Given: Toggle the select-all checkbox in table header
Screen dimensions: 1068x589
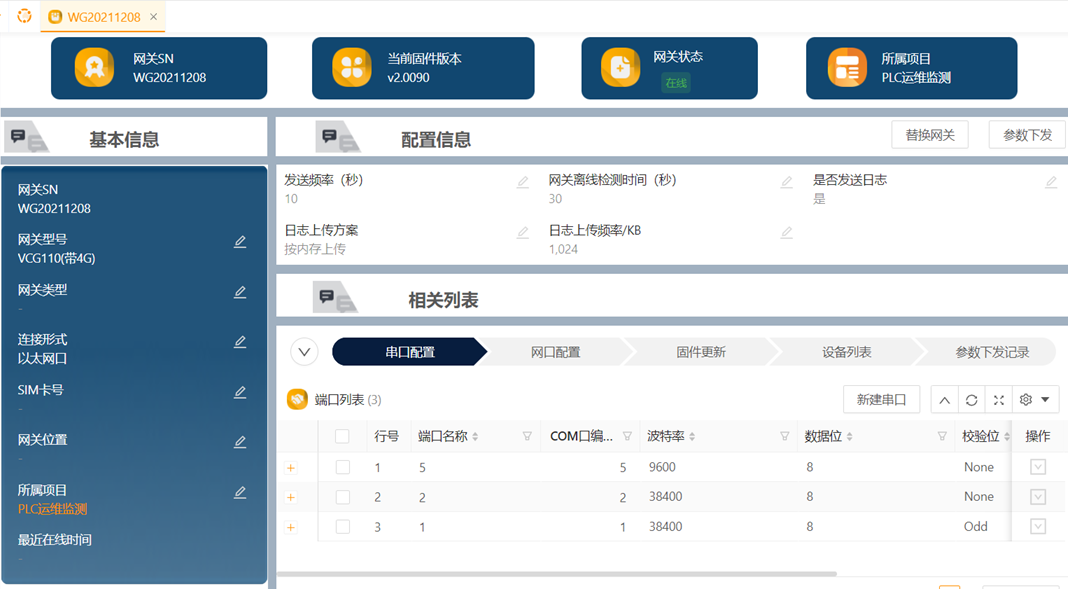Looking at the screenshot, I should [x=342, y=436].
